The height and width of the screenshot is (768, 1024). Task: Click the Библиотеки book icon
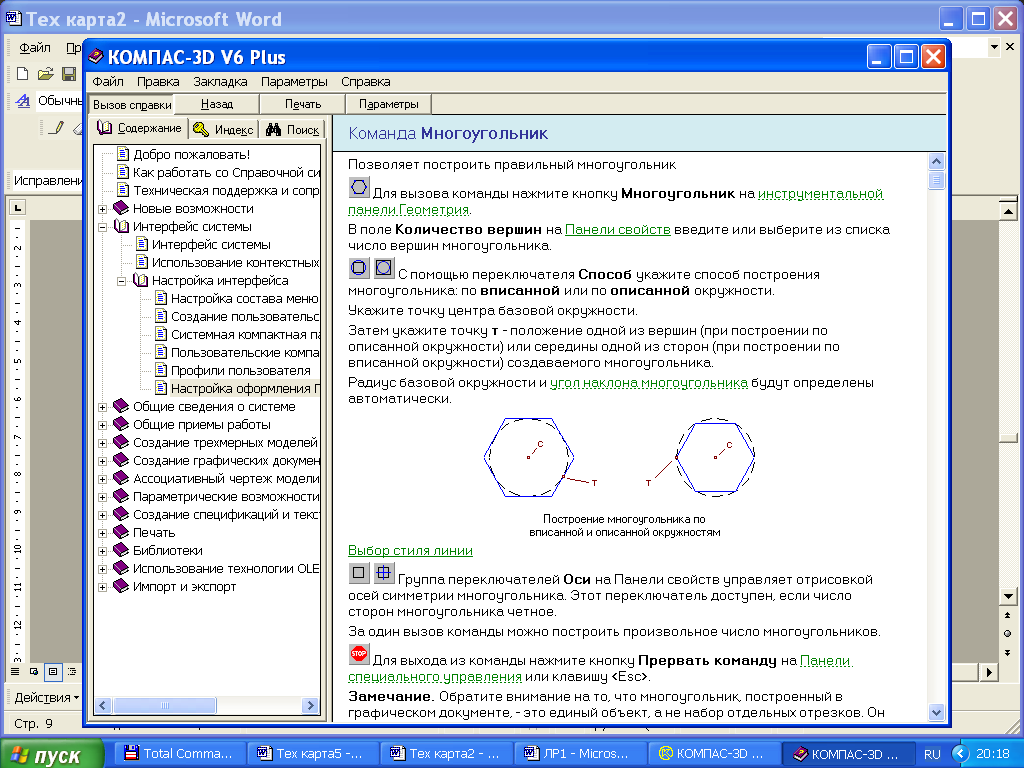(121, 551)
